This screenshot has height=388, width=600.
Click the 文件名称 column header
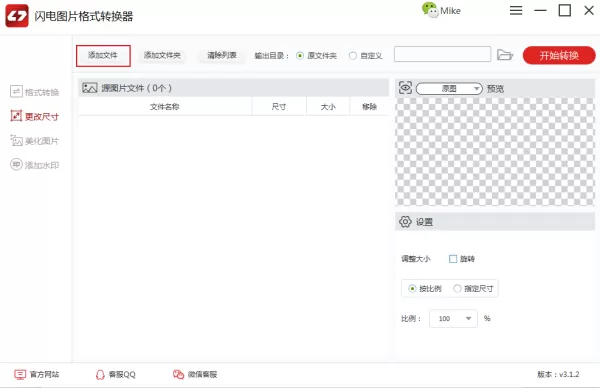[x=165, y=107]
